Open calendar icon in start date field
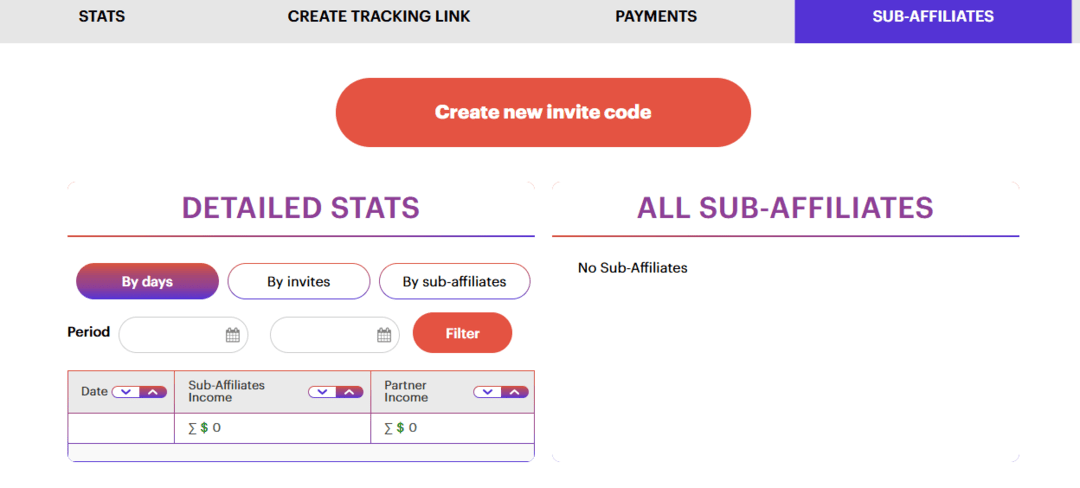Viewport: 1080px width, 488px height. coord(232,335)
